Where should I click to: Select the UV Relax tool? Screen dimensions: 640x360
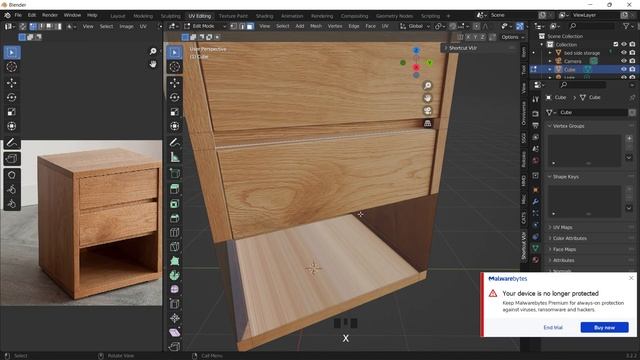coord(11,189)
